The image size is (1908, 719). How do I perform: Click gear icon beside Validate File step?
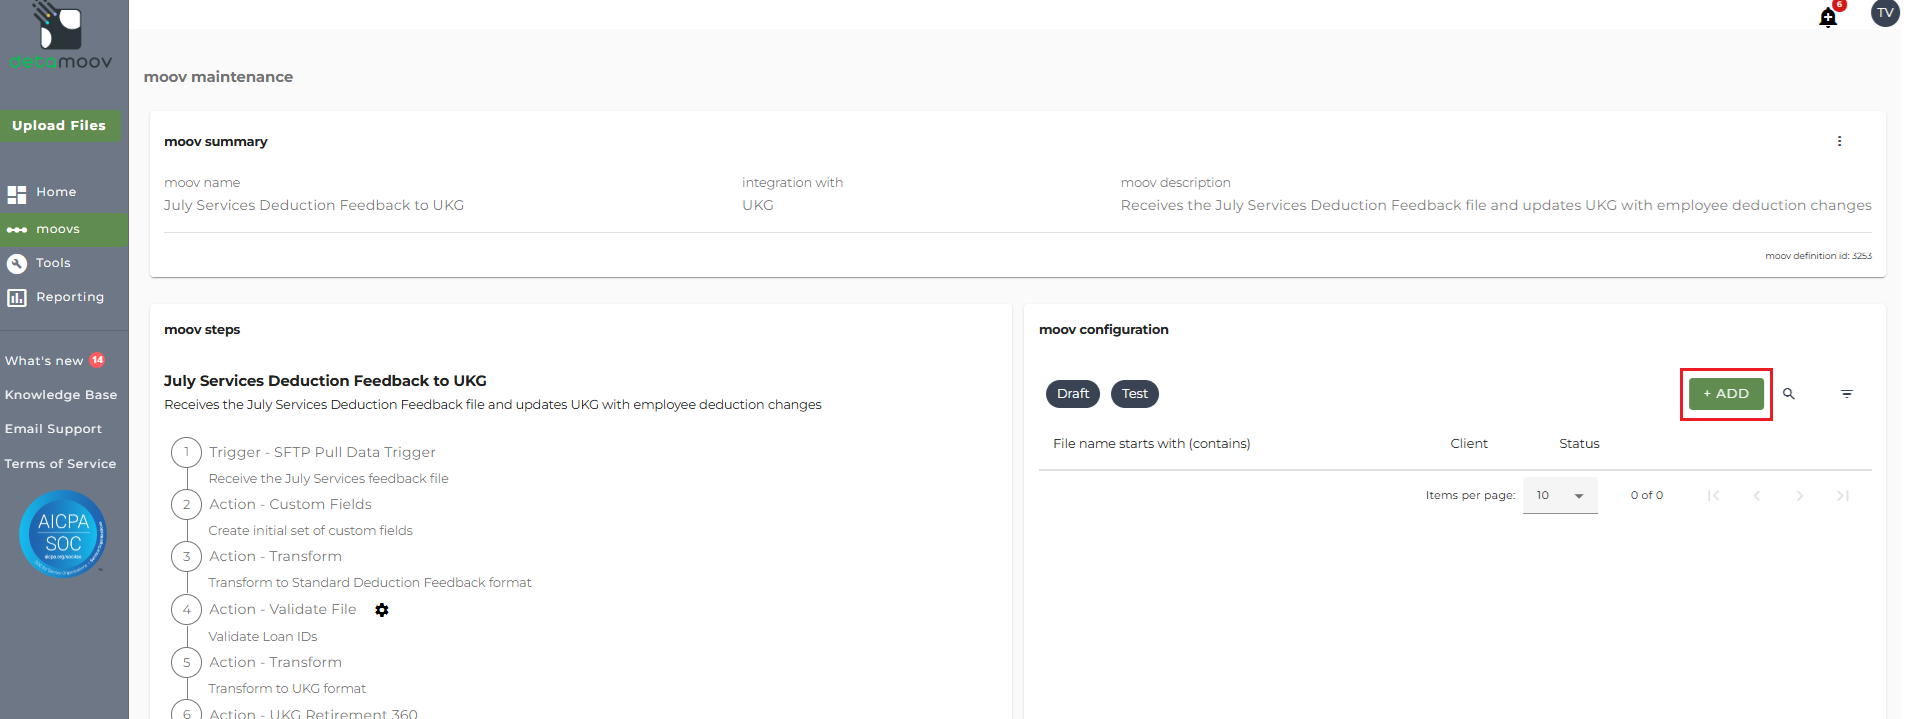[382, 610]
